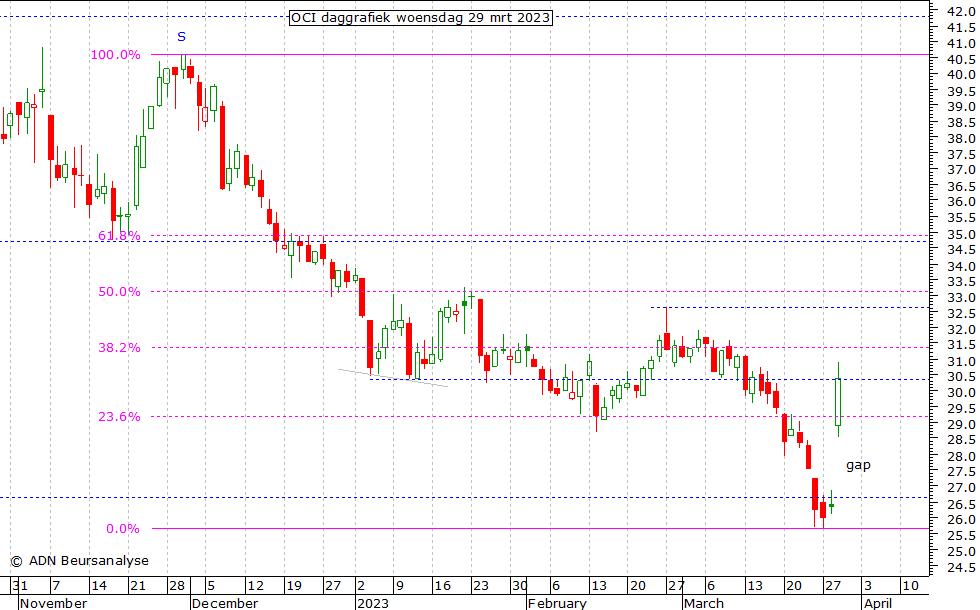Click the chart title 'OCI daggrafiek woensdag 29 mrt 2023'

(421, 18)
